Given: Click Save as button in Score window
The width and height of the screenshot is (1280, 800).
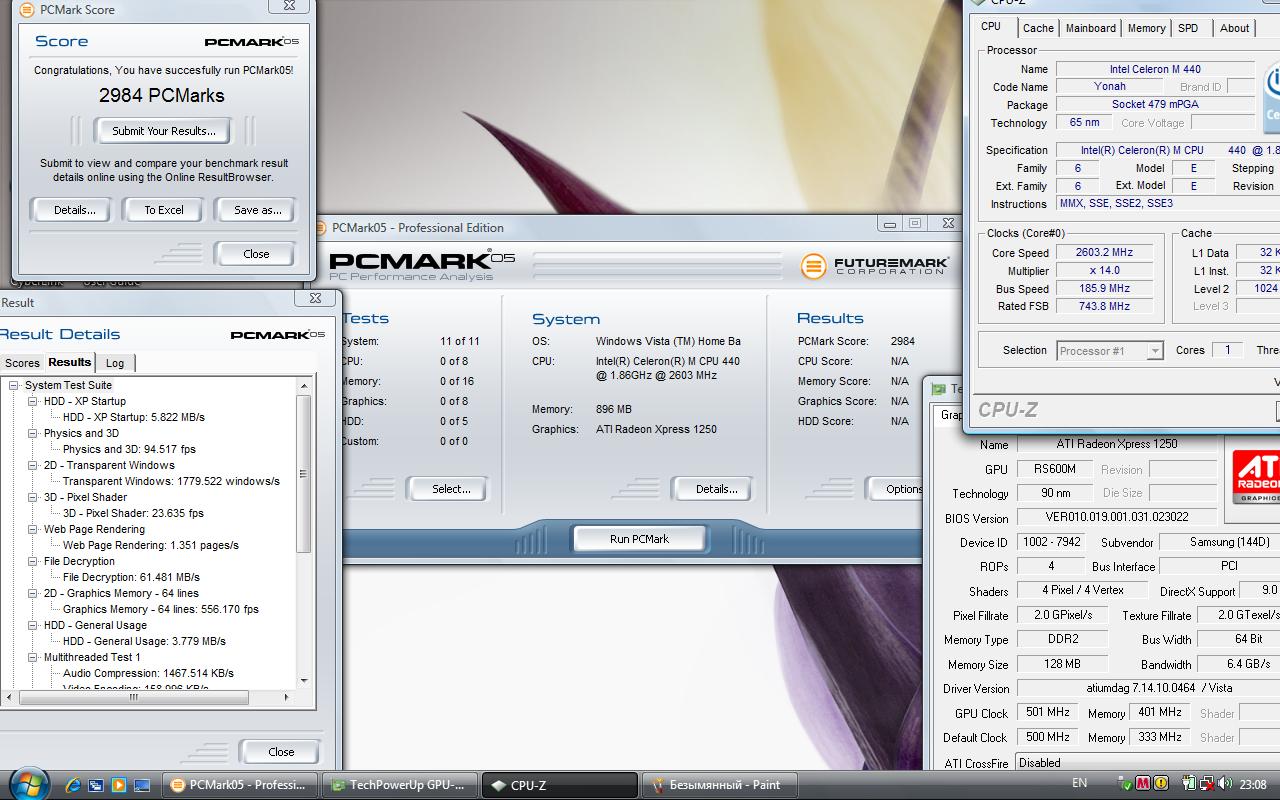Looking at the screenshot, I should (x=257, y=210).
